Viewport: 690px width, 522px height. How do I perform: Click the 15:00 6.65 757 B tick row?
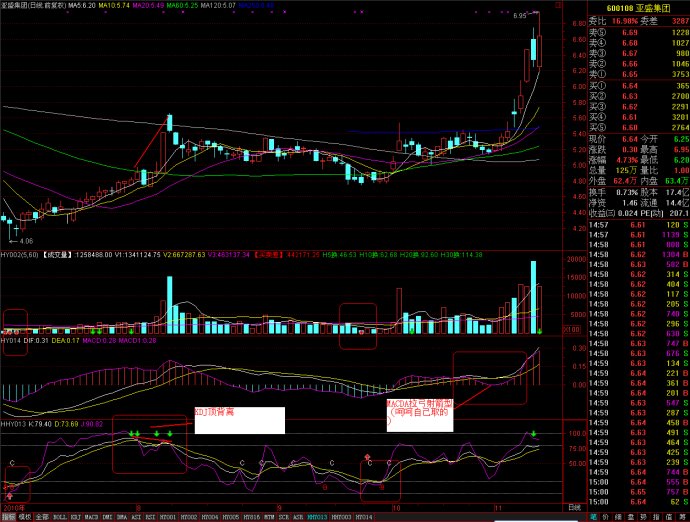(x=639, y=492)
